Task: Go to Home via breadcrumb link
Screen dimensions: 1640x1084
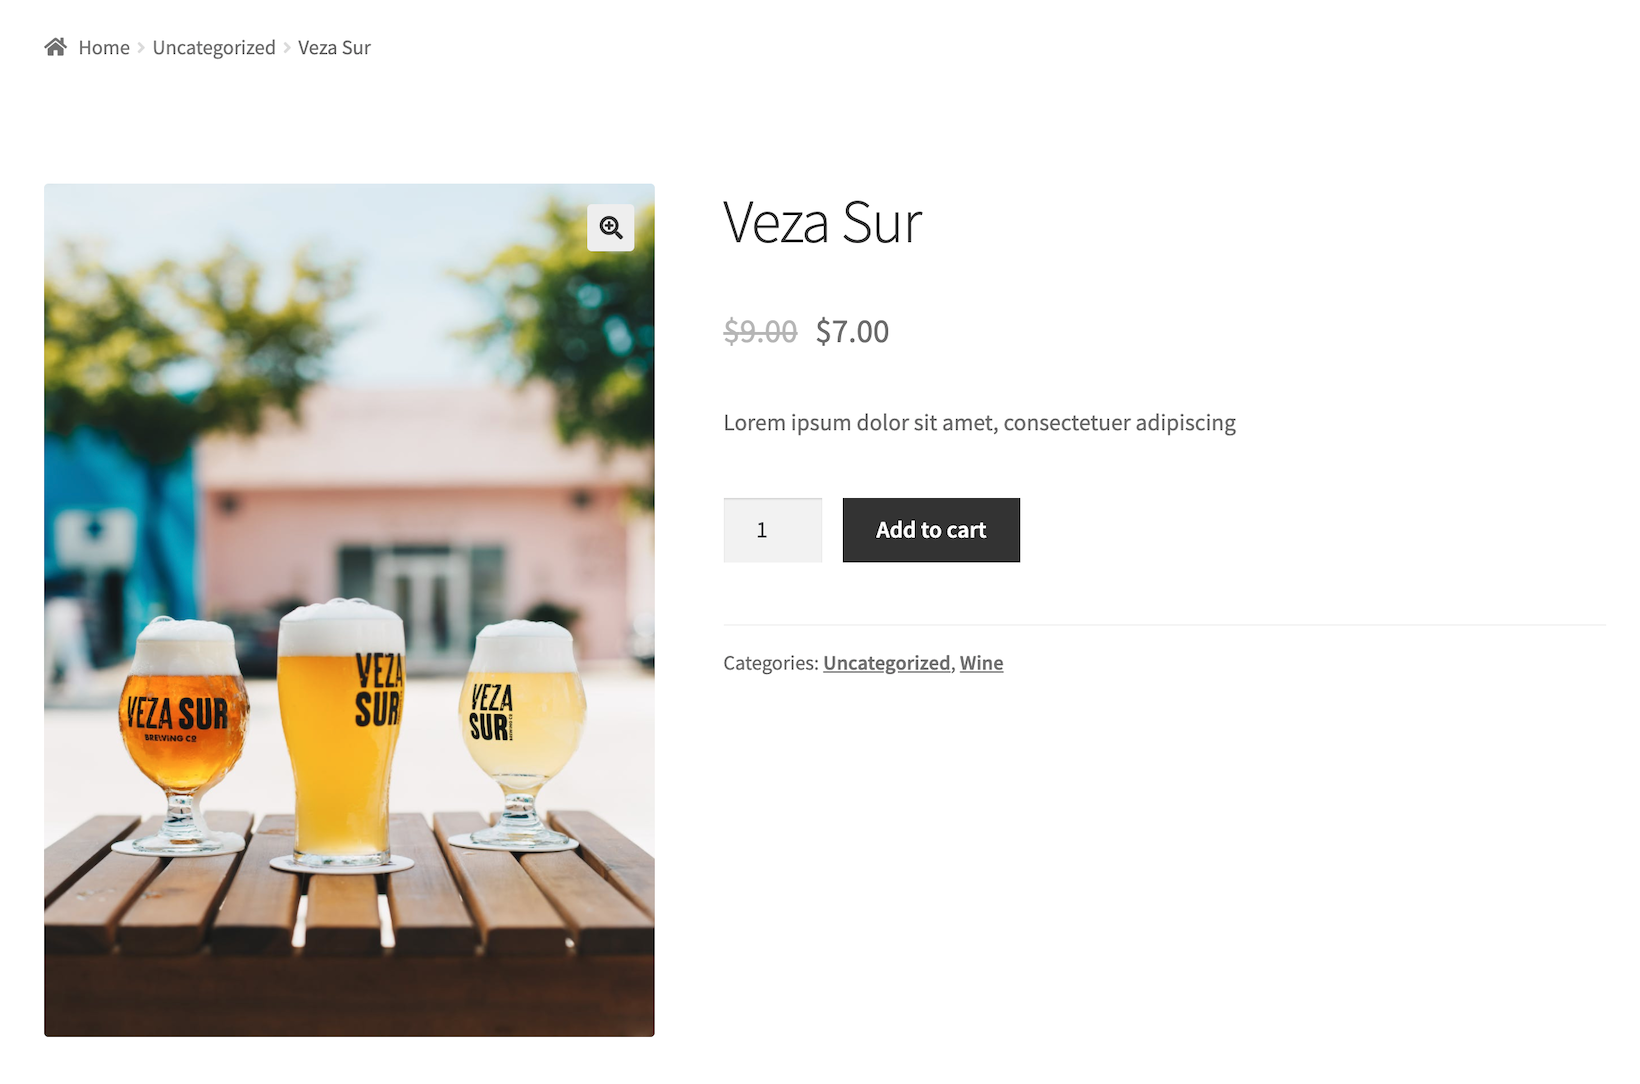Action: click(x=104, y=47)
